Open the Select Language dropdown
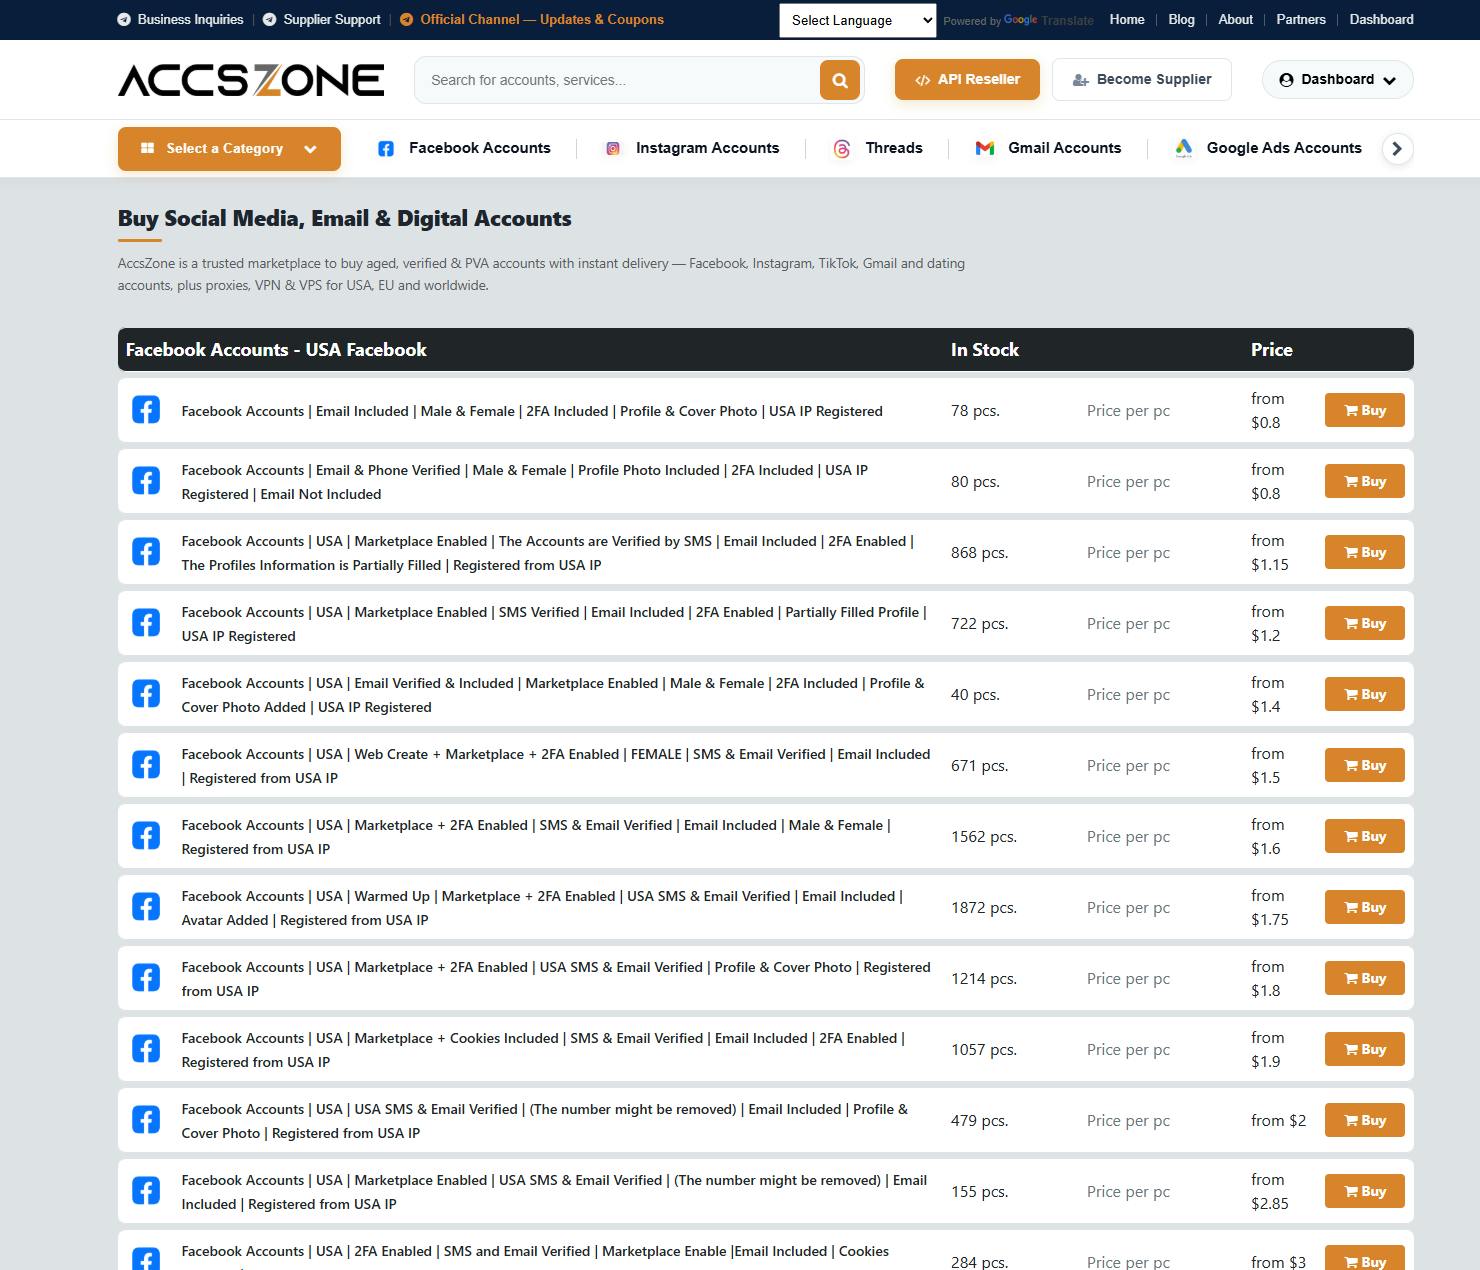The image size is (1480, 1270). pos(858,20)
